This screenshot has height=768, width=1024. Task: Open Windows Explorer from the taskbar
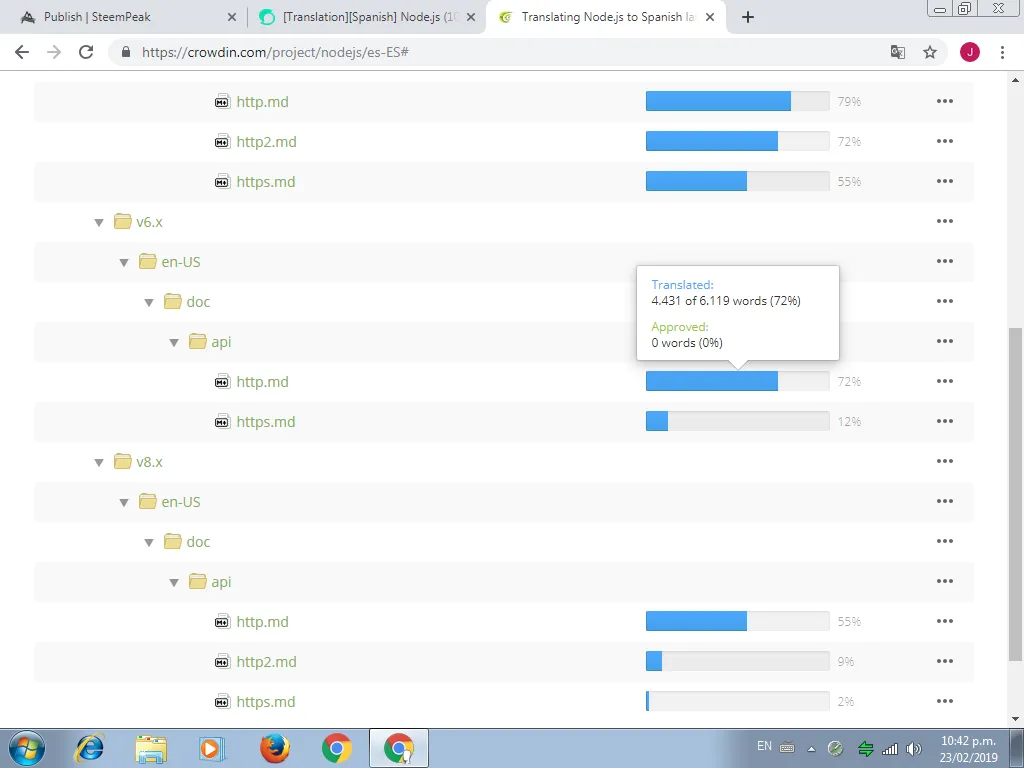(x=151, y=748)
